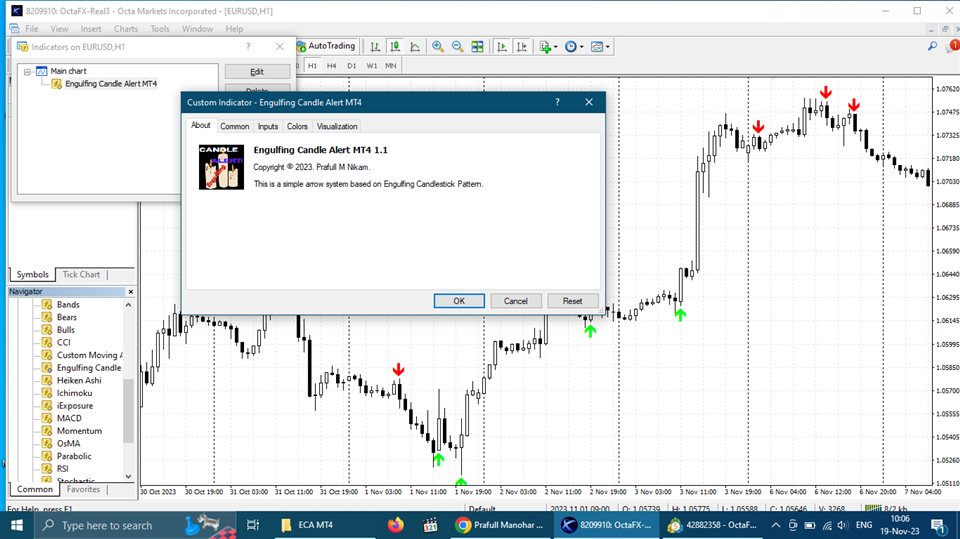
Task: Select the H1 timeframe
Action: tap(312, 66)
